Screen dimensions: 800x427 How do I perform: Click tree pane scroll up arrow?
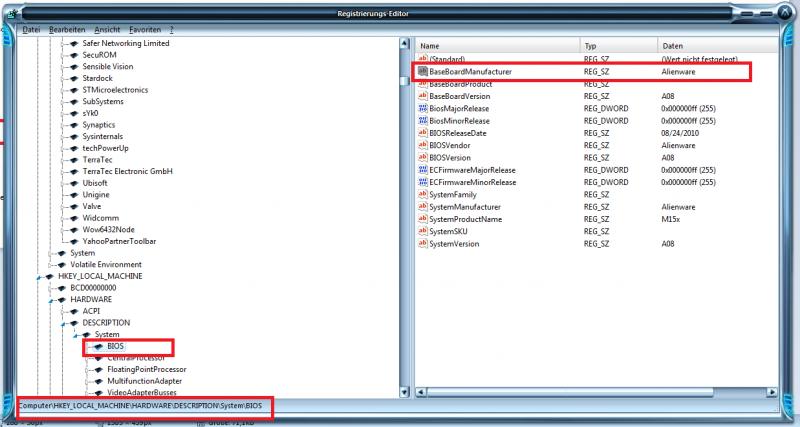(405, 44)
